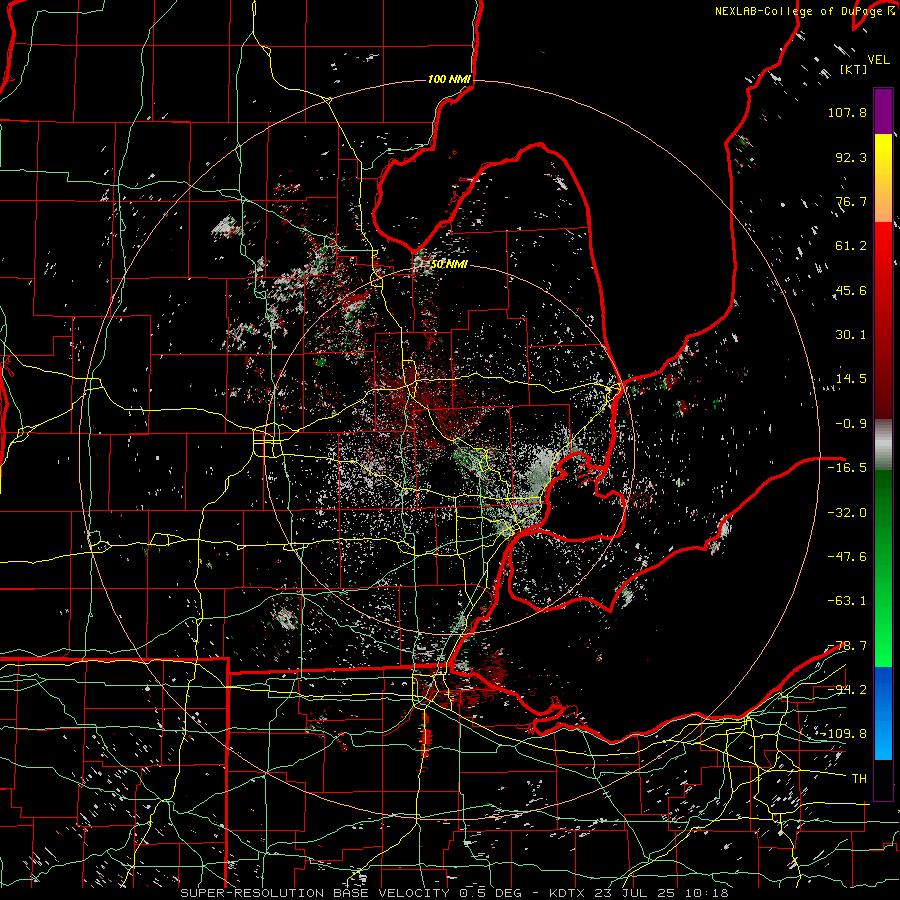Pick the green segment of velocity color bar
Screen dimensions: 900x900
883,568
